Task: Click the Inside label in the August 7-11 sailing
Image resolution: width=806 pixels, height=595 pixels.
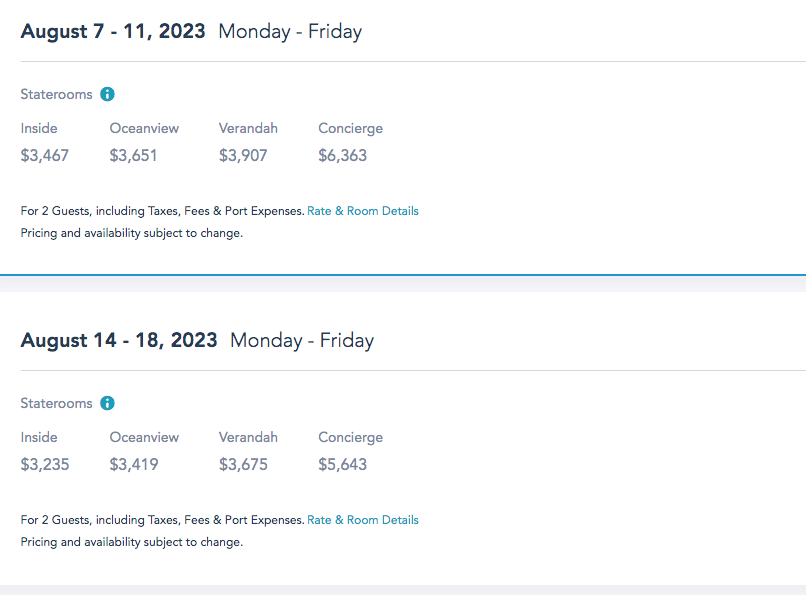Action: 39,128
